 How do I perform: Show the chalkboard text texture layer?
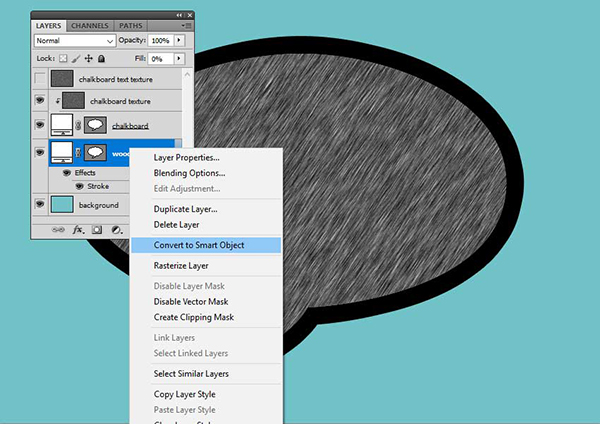pos(40,78)
